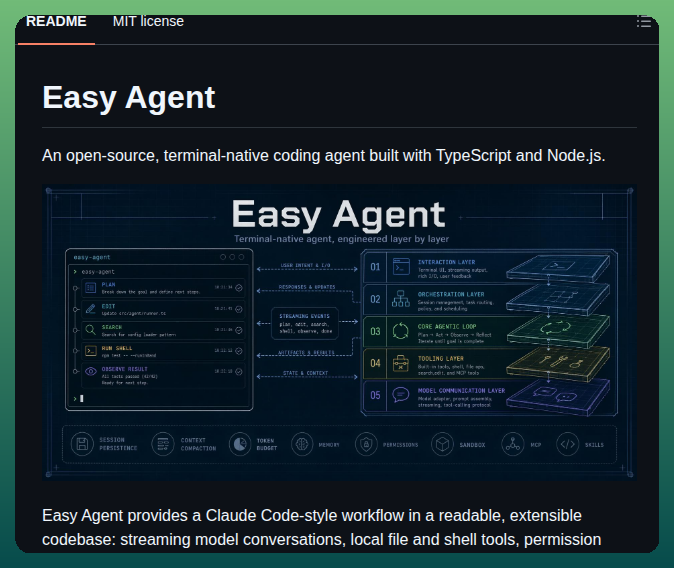Click the SEARCH row checkmark circle

coord(239,330)
